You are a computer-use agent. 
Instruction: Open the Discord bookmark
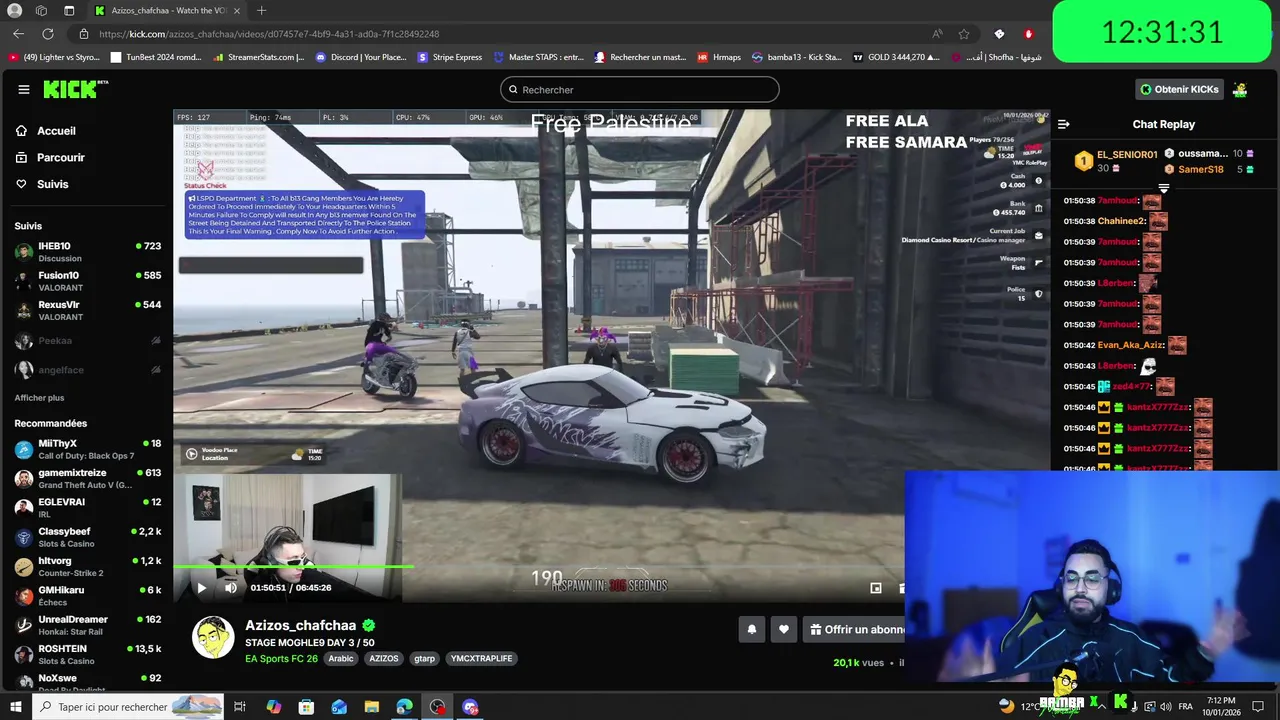(x=361, y=57)
